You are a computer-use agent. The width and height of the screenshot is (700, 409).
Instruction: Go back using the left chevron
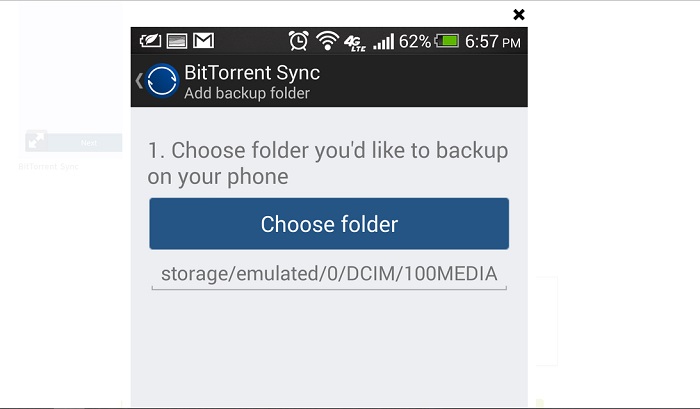coord(138,81)
